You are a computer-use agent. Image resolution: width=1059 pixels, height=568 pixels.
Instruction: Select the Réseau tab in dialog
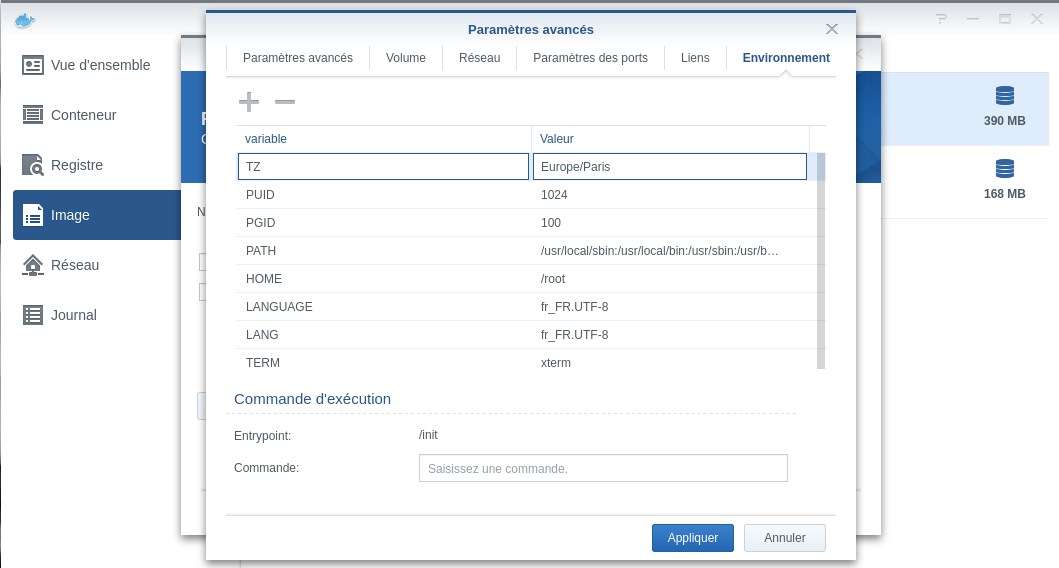click(479, 58)
